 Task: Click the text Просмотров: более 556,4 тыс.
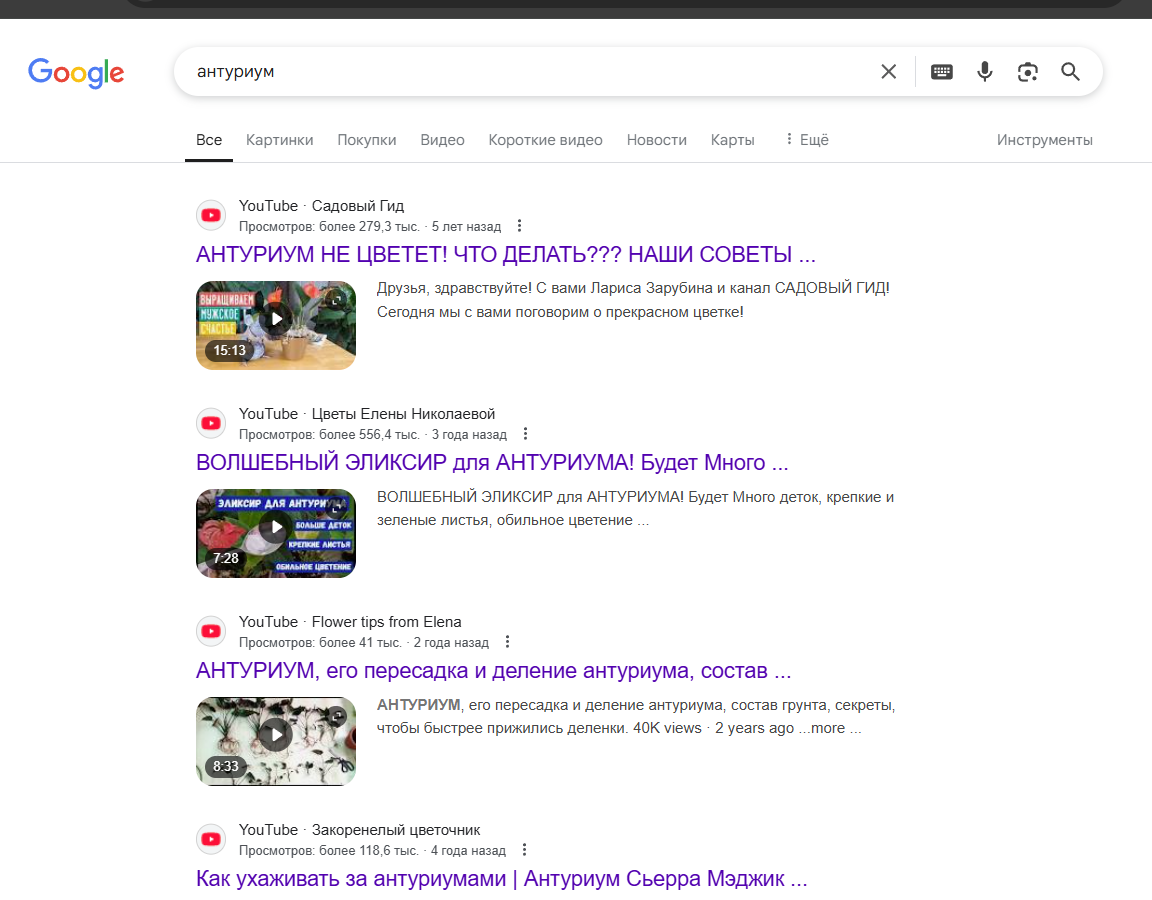click(329, 434)
